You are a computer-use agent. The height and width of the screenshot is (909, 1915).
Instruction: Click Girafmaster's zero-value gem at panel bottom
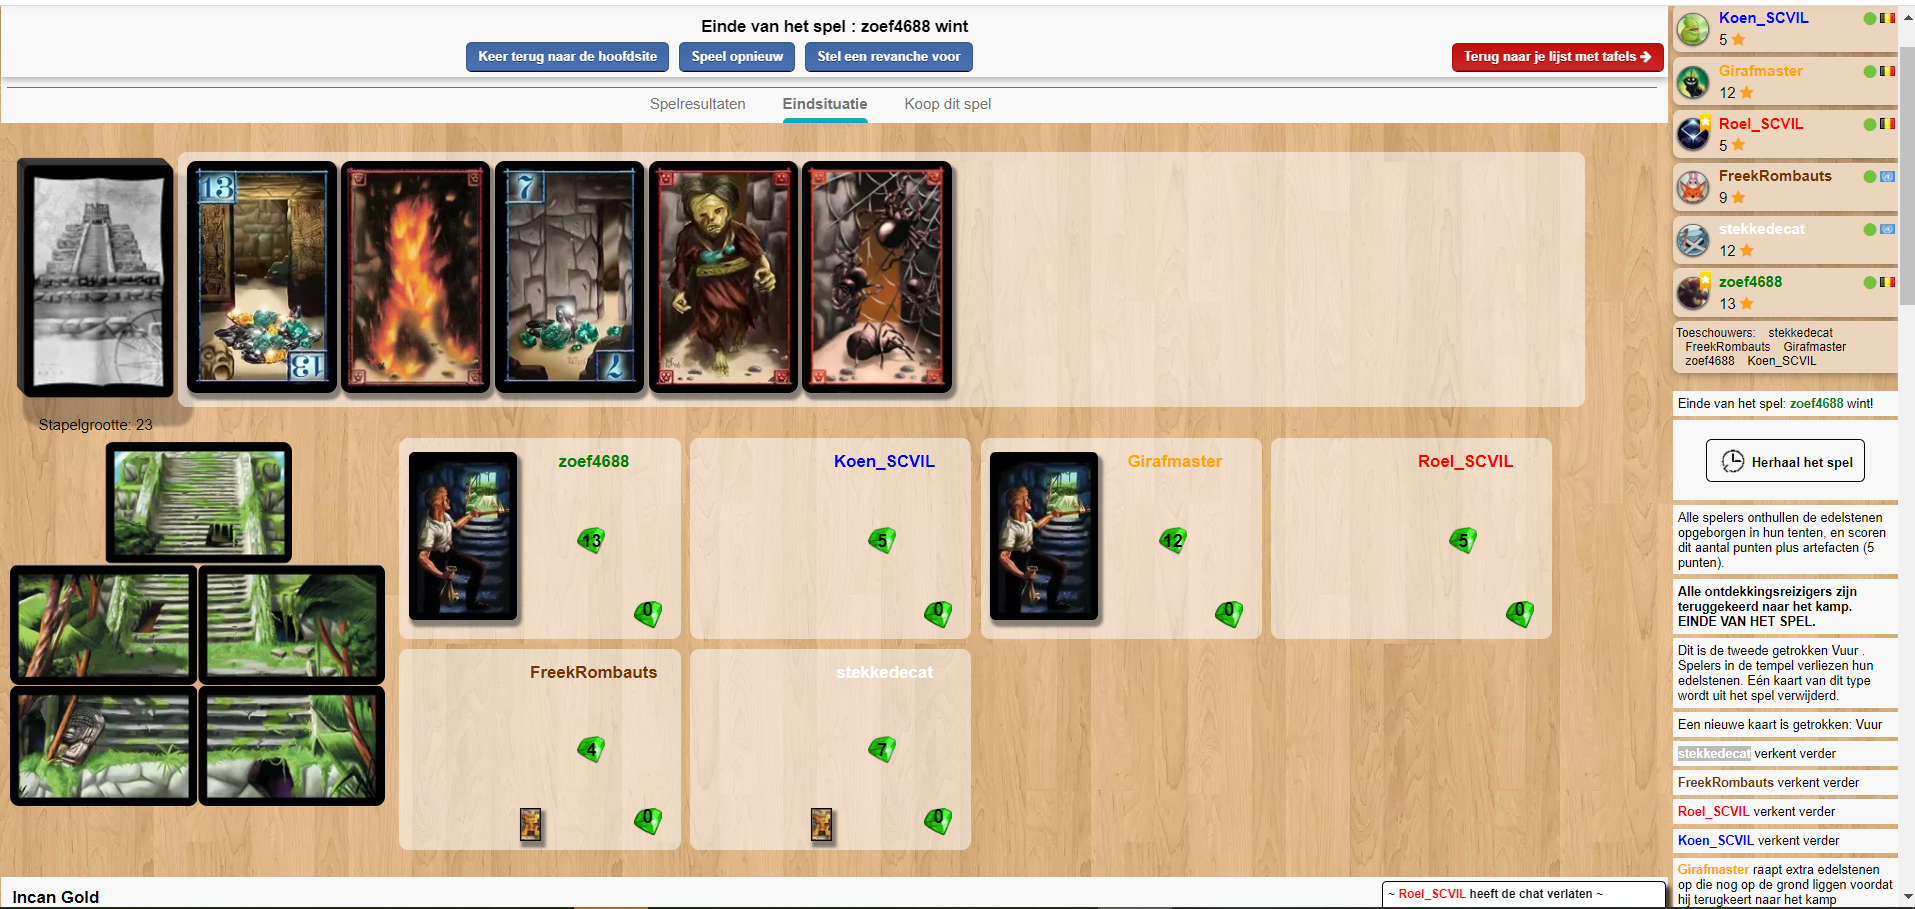pyautogui.click(x=1229, y=614)
